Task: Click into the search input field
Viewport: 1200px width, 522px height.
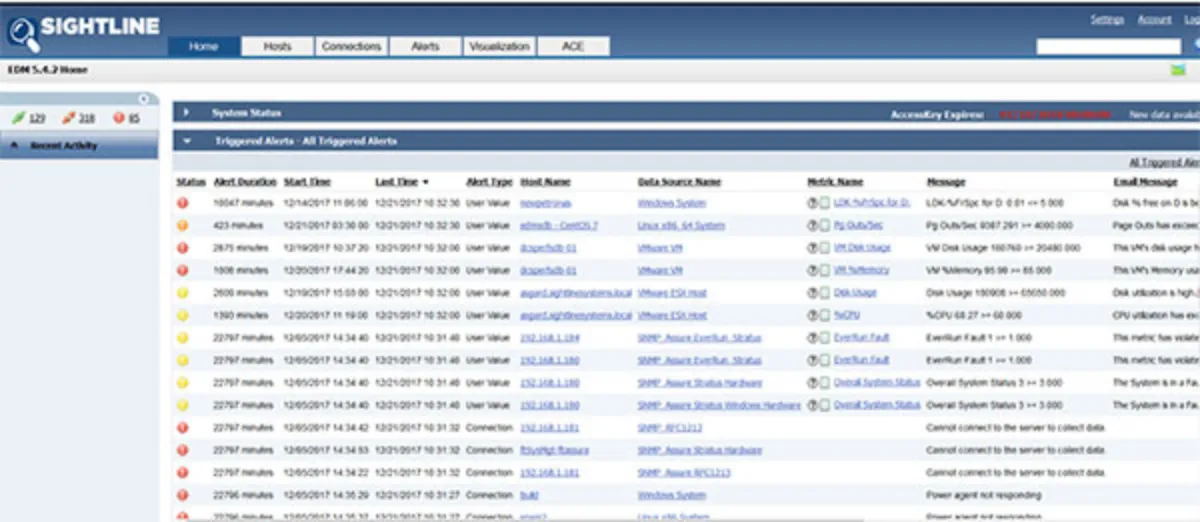Action: click(x=1108, y=47)
